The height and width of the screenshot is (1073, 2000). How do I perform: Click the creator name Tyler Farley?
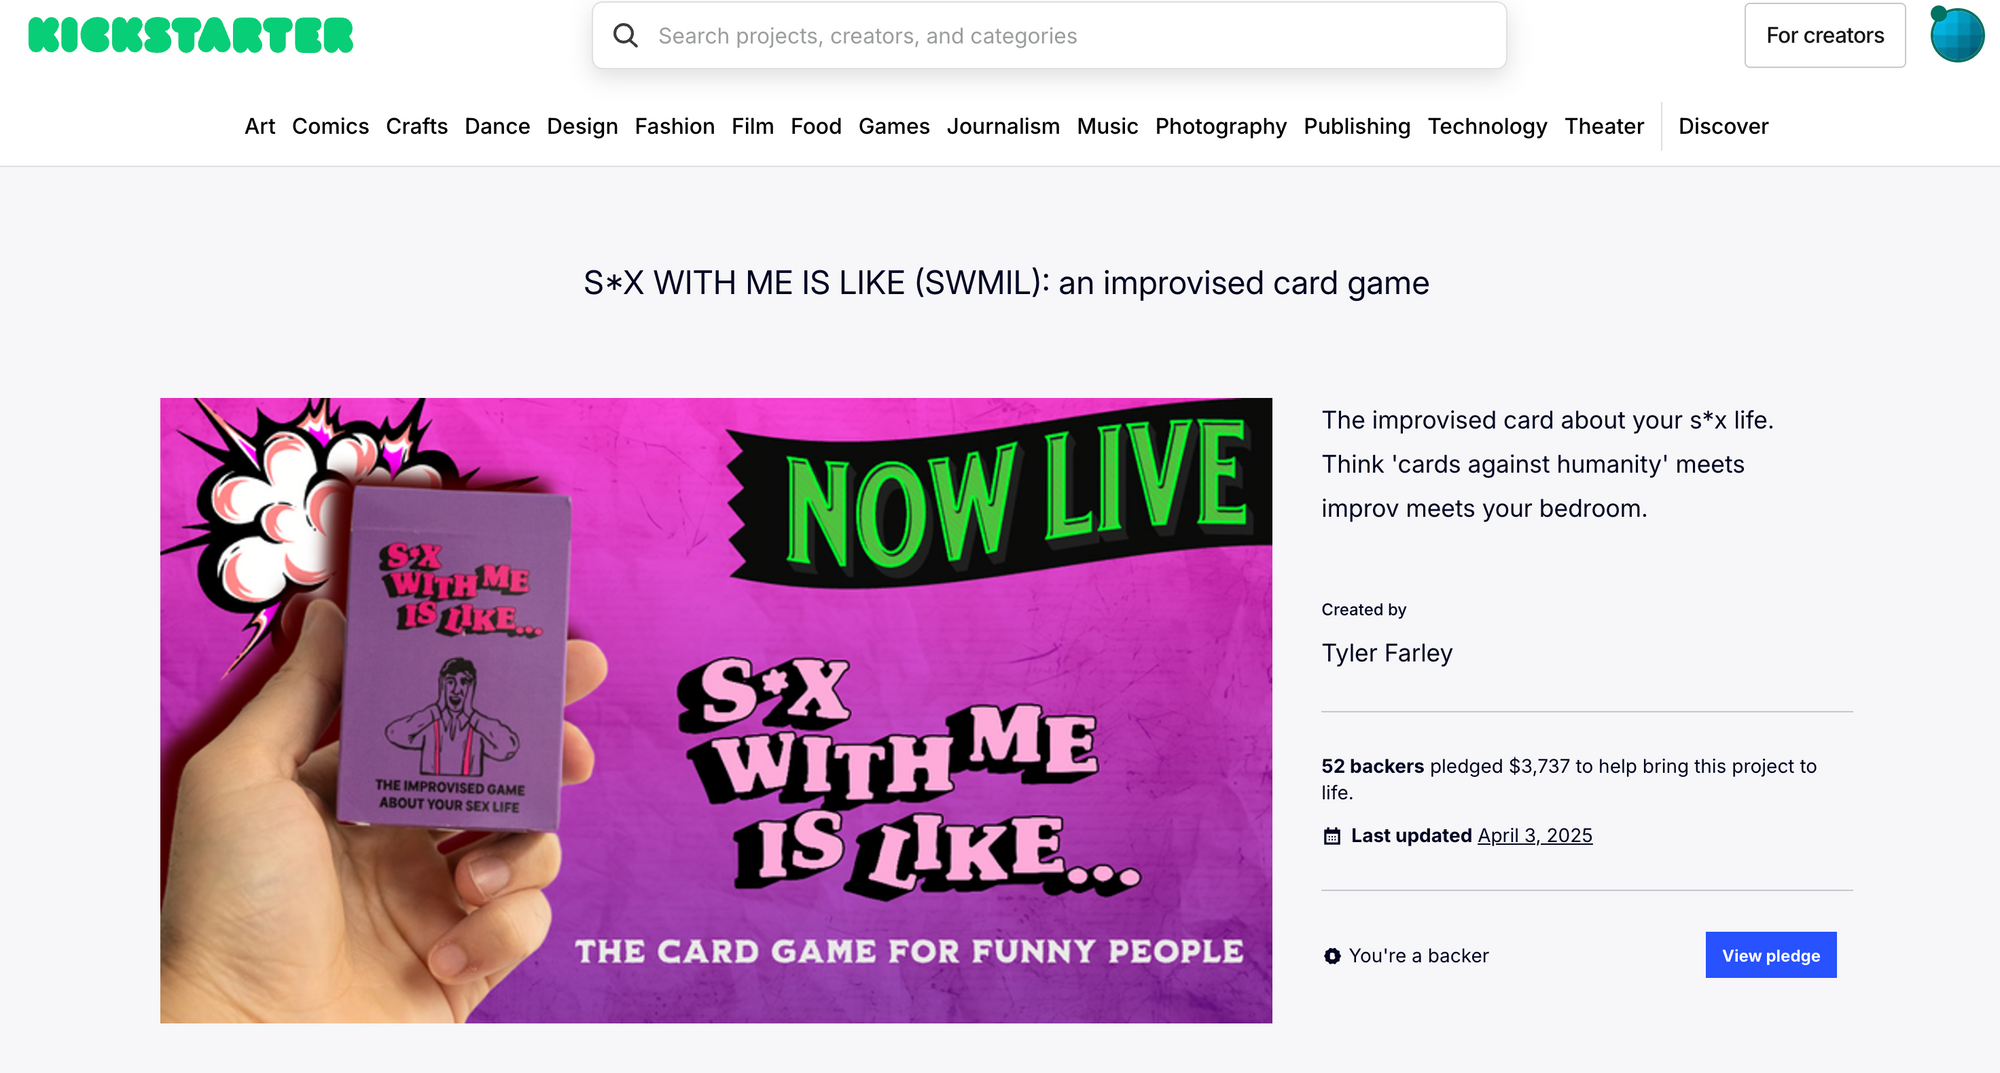(x=1387, y=653)
